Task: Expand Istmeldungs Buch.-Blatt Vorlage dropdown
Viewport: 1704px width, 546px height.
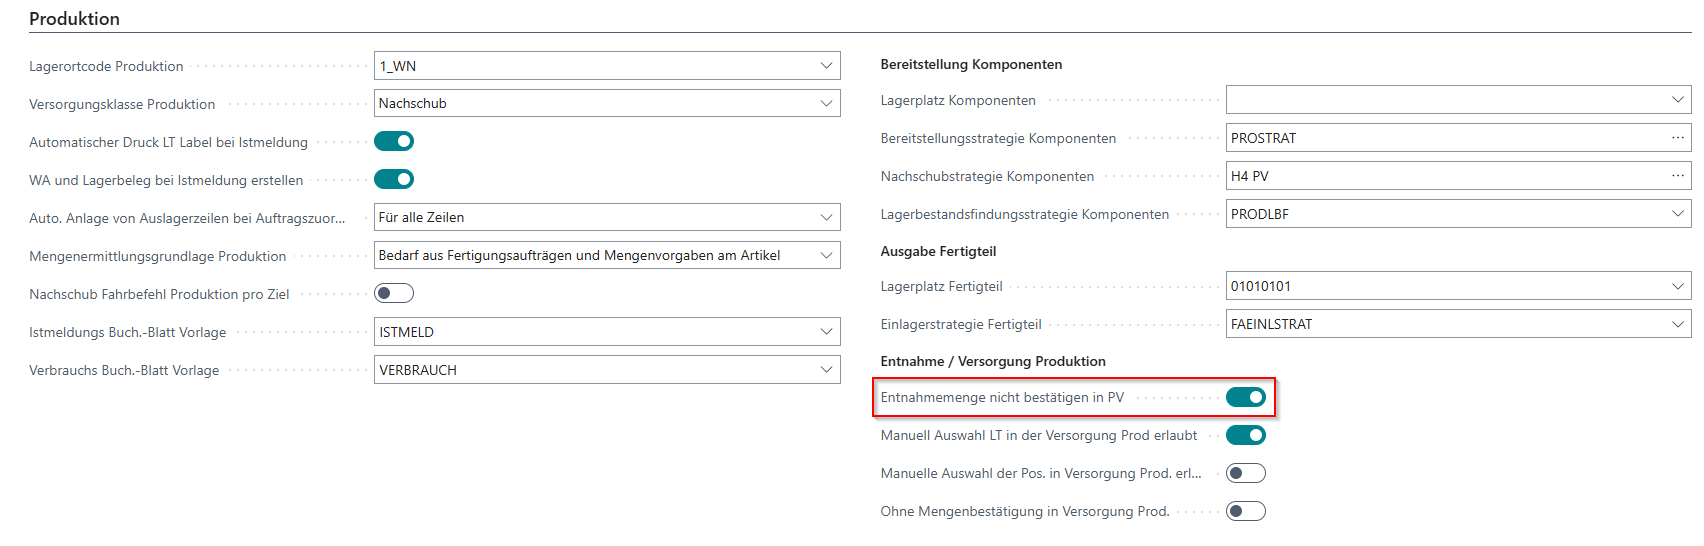Action: 826,332
